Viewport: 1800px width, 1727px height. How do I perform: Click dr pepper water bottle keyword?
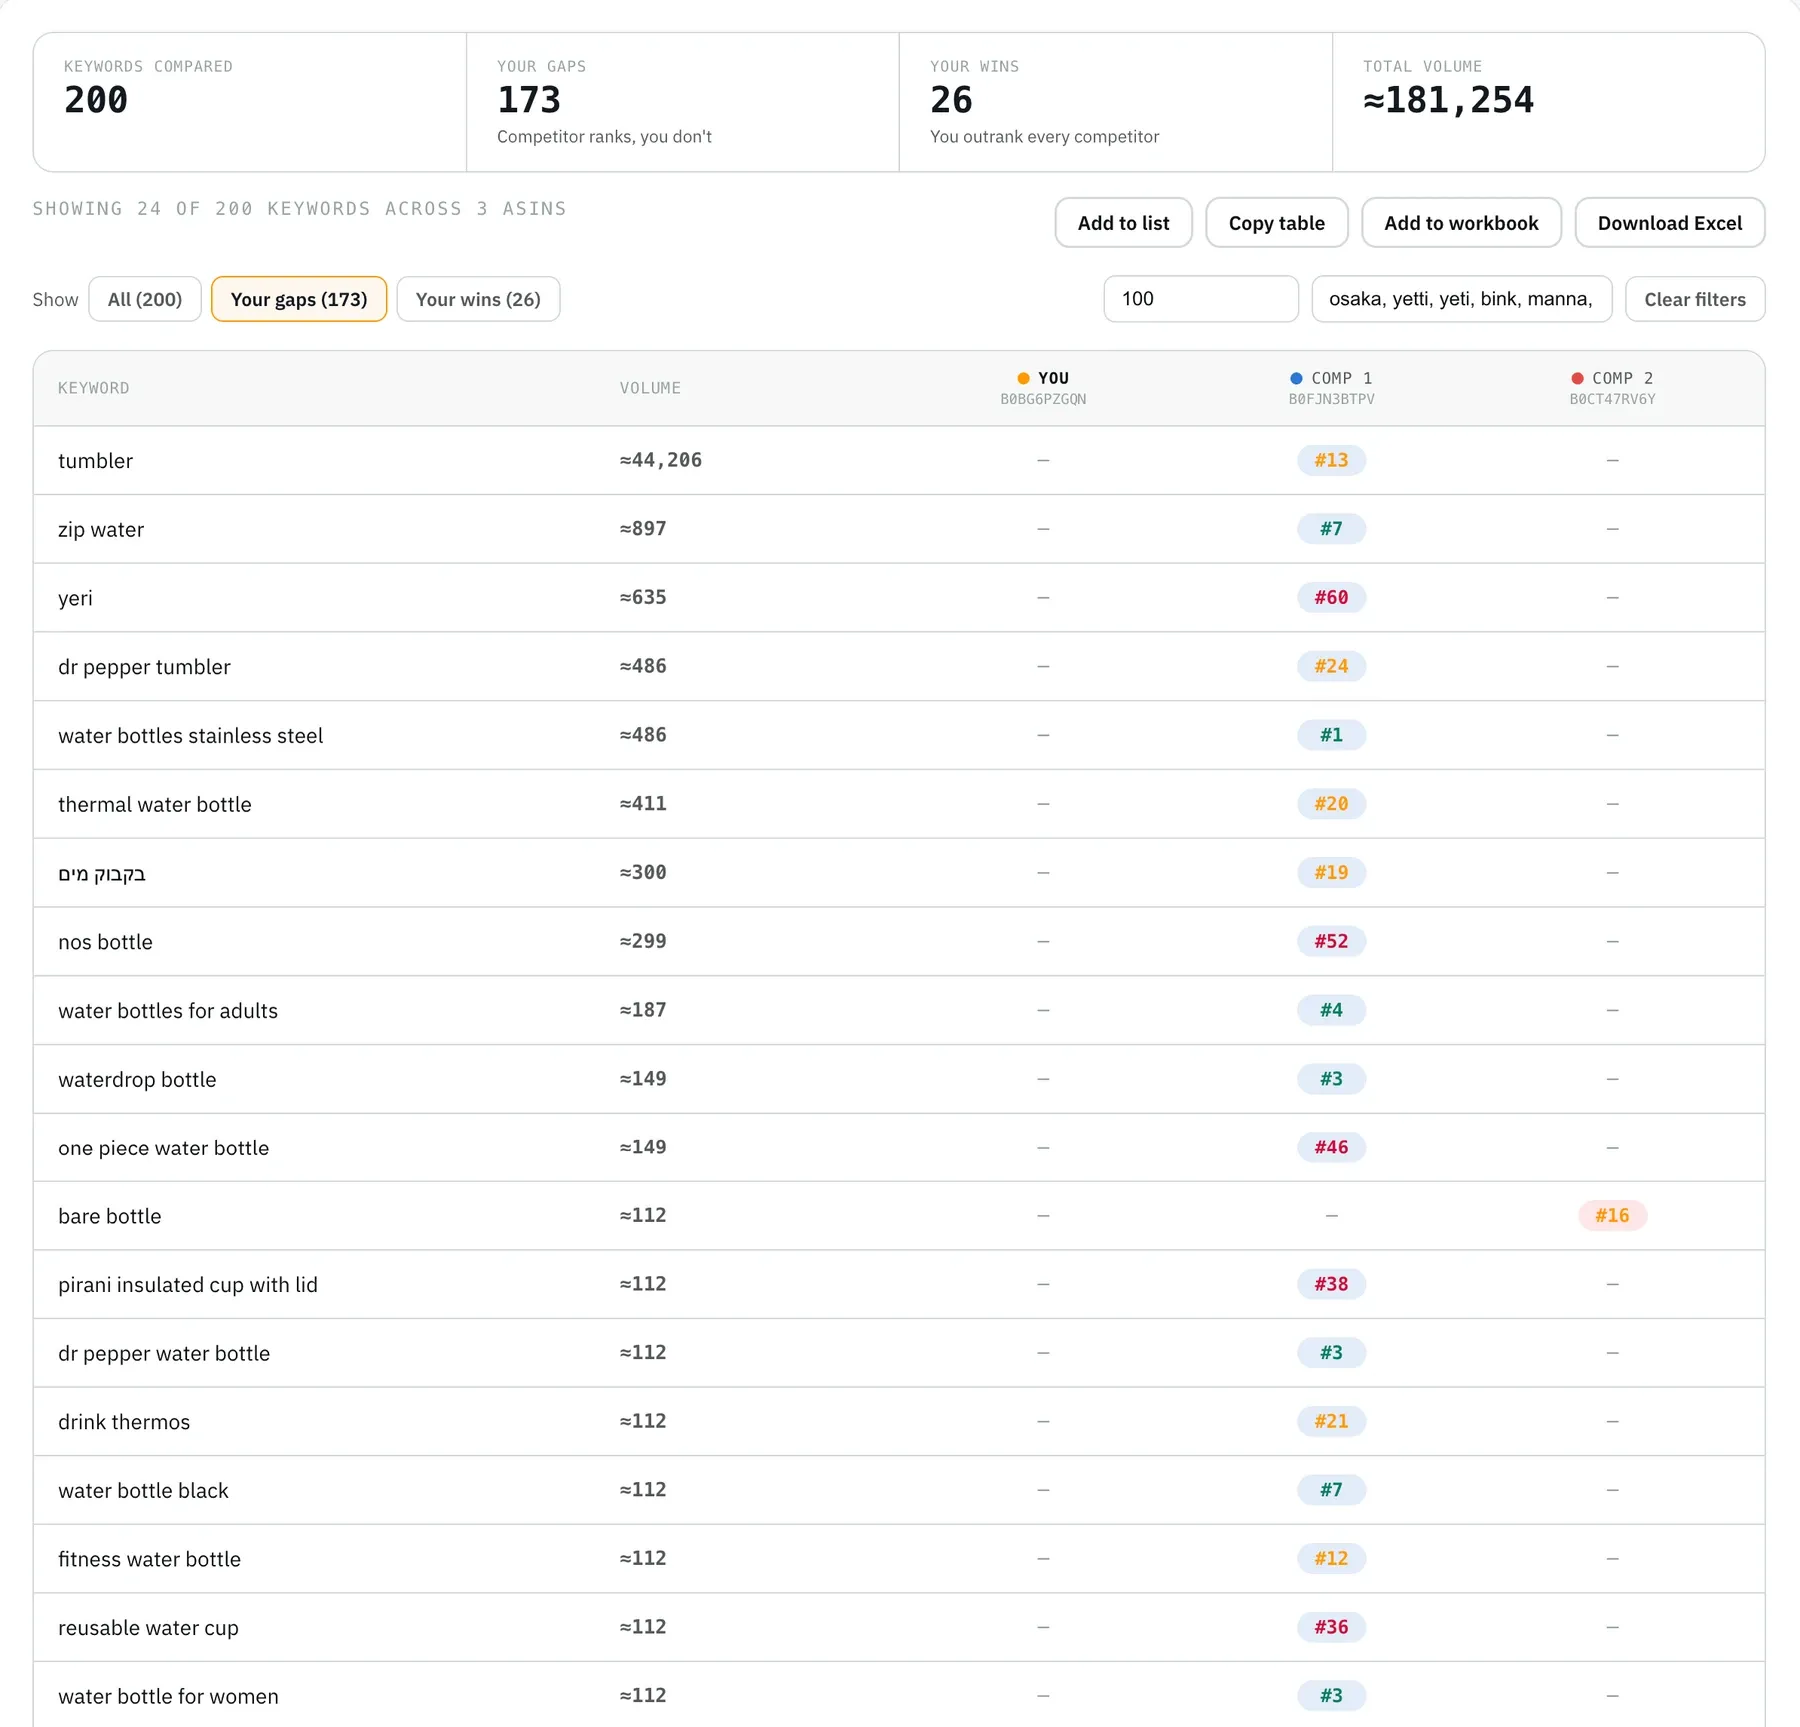click(164, 1354)
